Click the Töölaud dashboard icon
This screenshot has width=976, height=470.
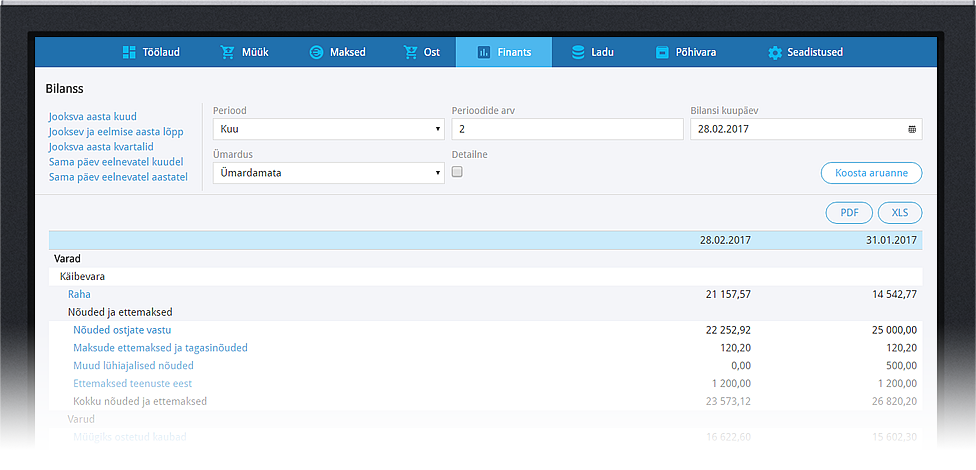128,52
